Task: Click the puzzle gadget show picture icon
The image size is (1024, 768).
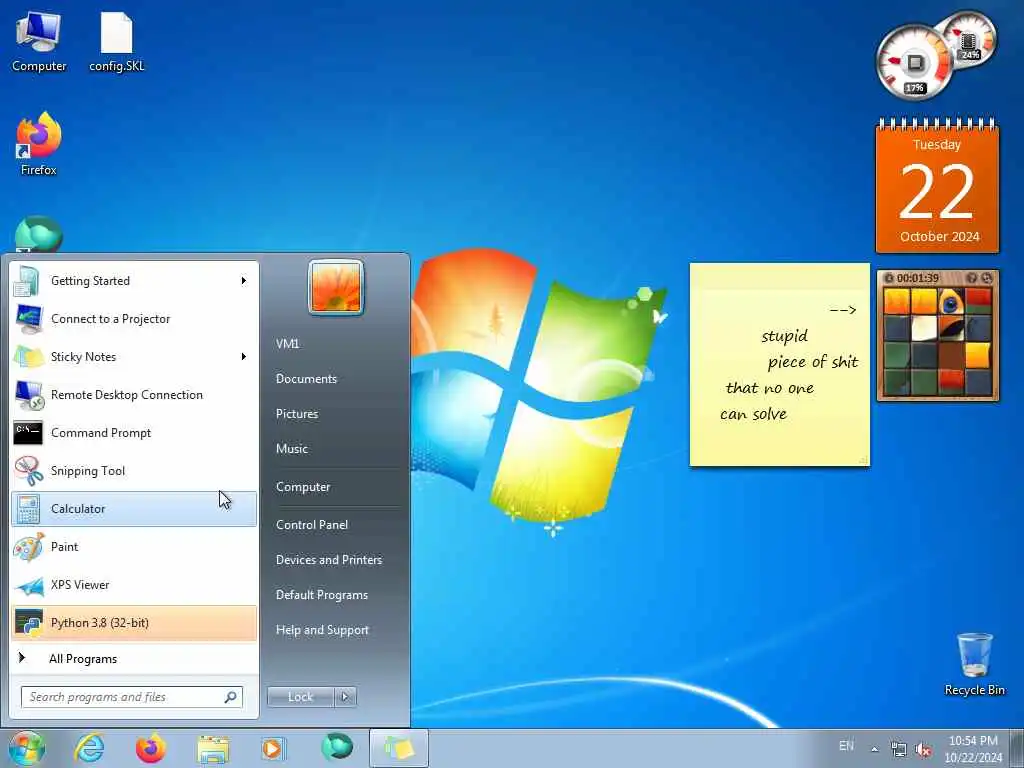Action: 972,278
